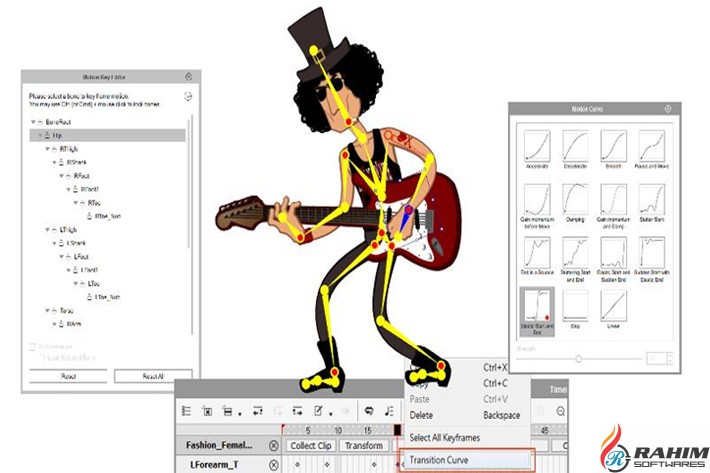Click the third timeline toolbar icon with small arrow

(228, 411)
